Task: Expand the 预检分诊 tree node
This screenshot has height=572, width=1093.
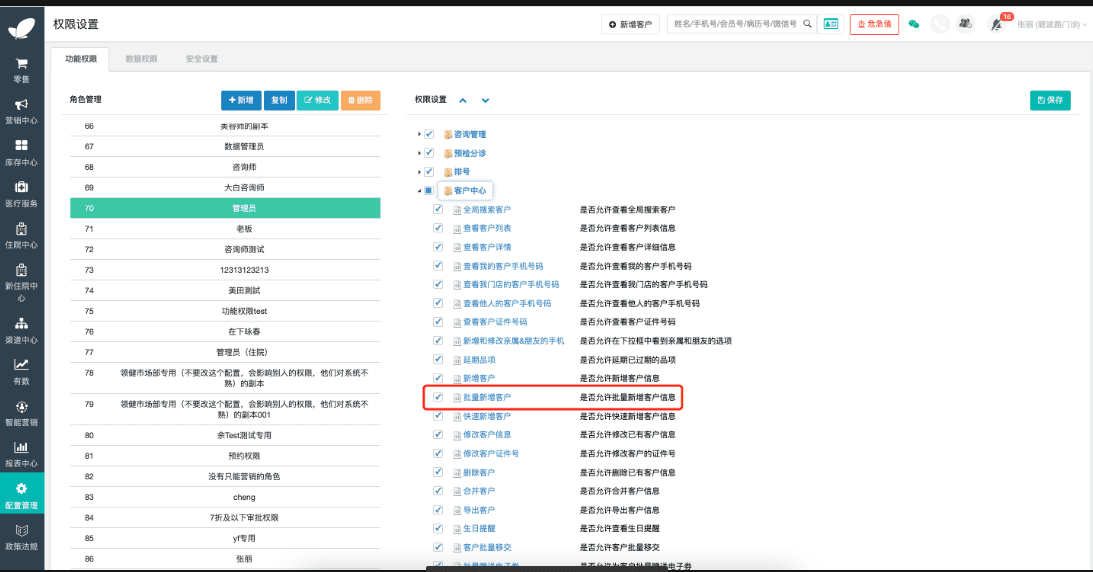Action: pyautogui.click(x=418, y=153)
